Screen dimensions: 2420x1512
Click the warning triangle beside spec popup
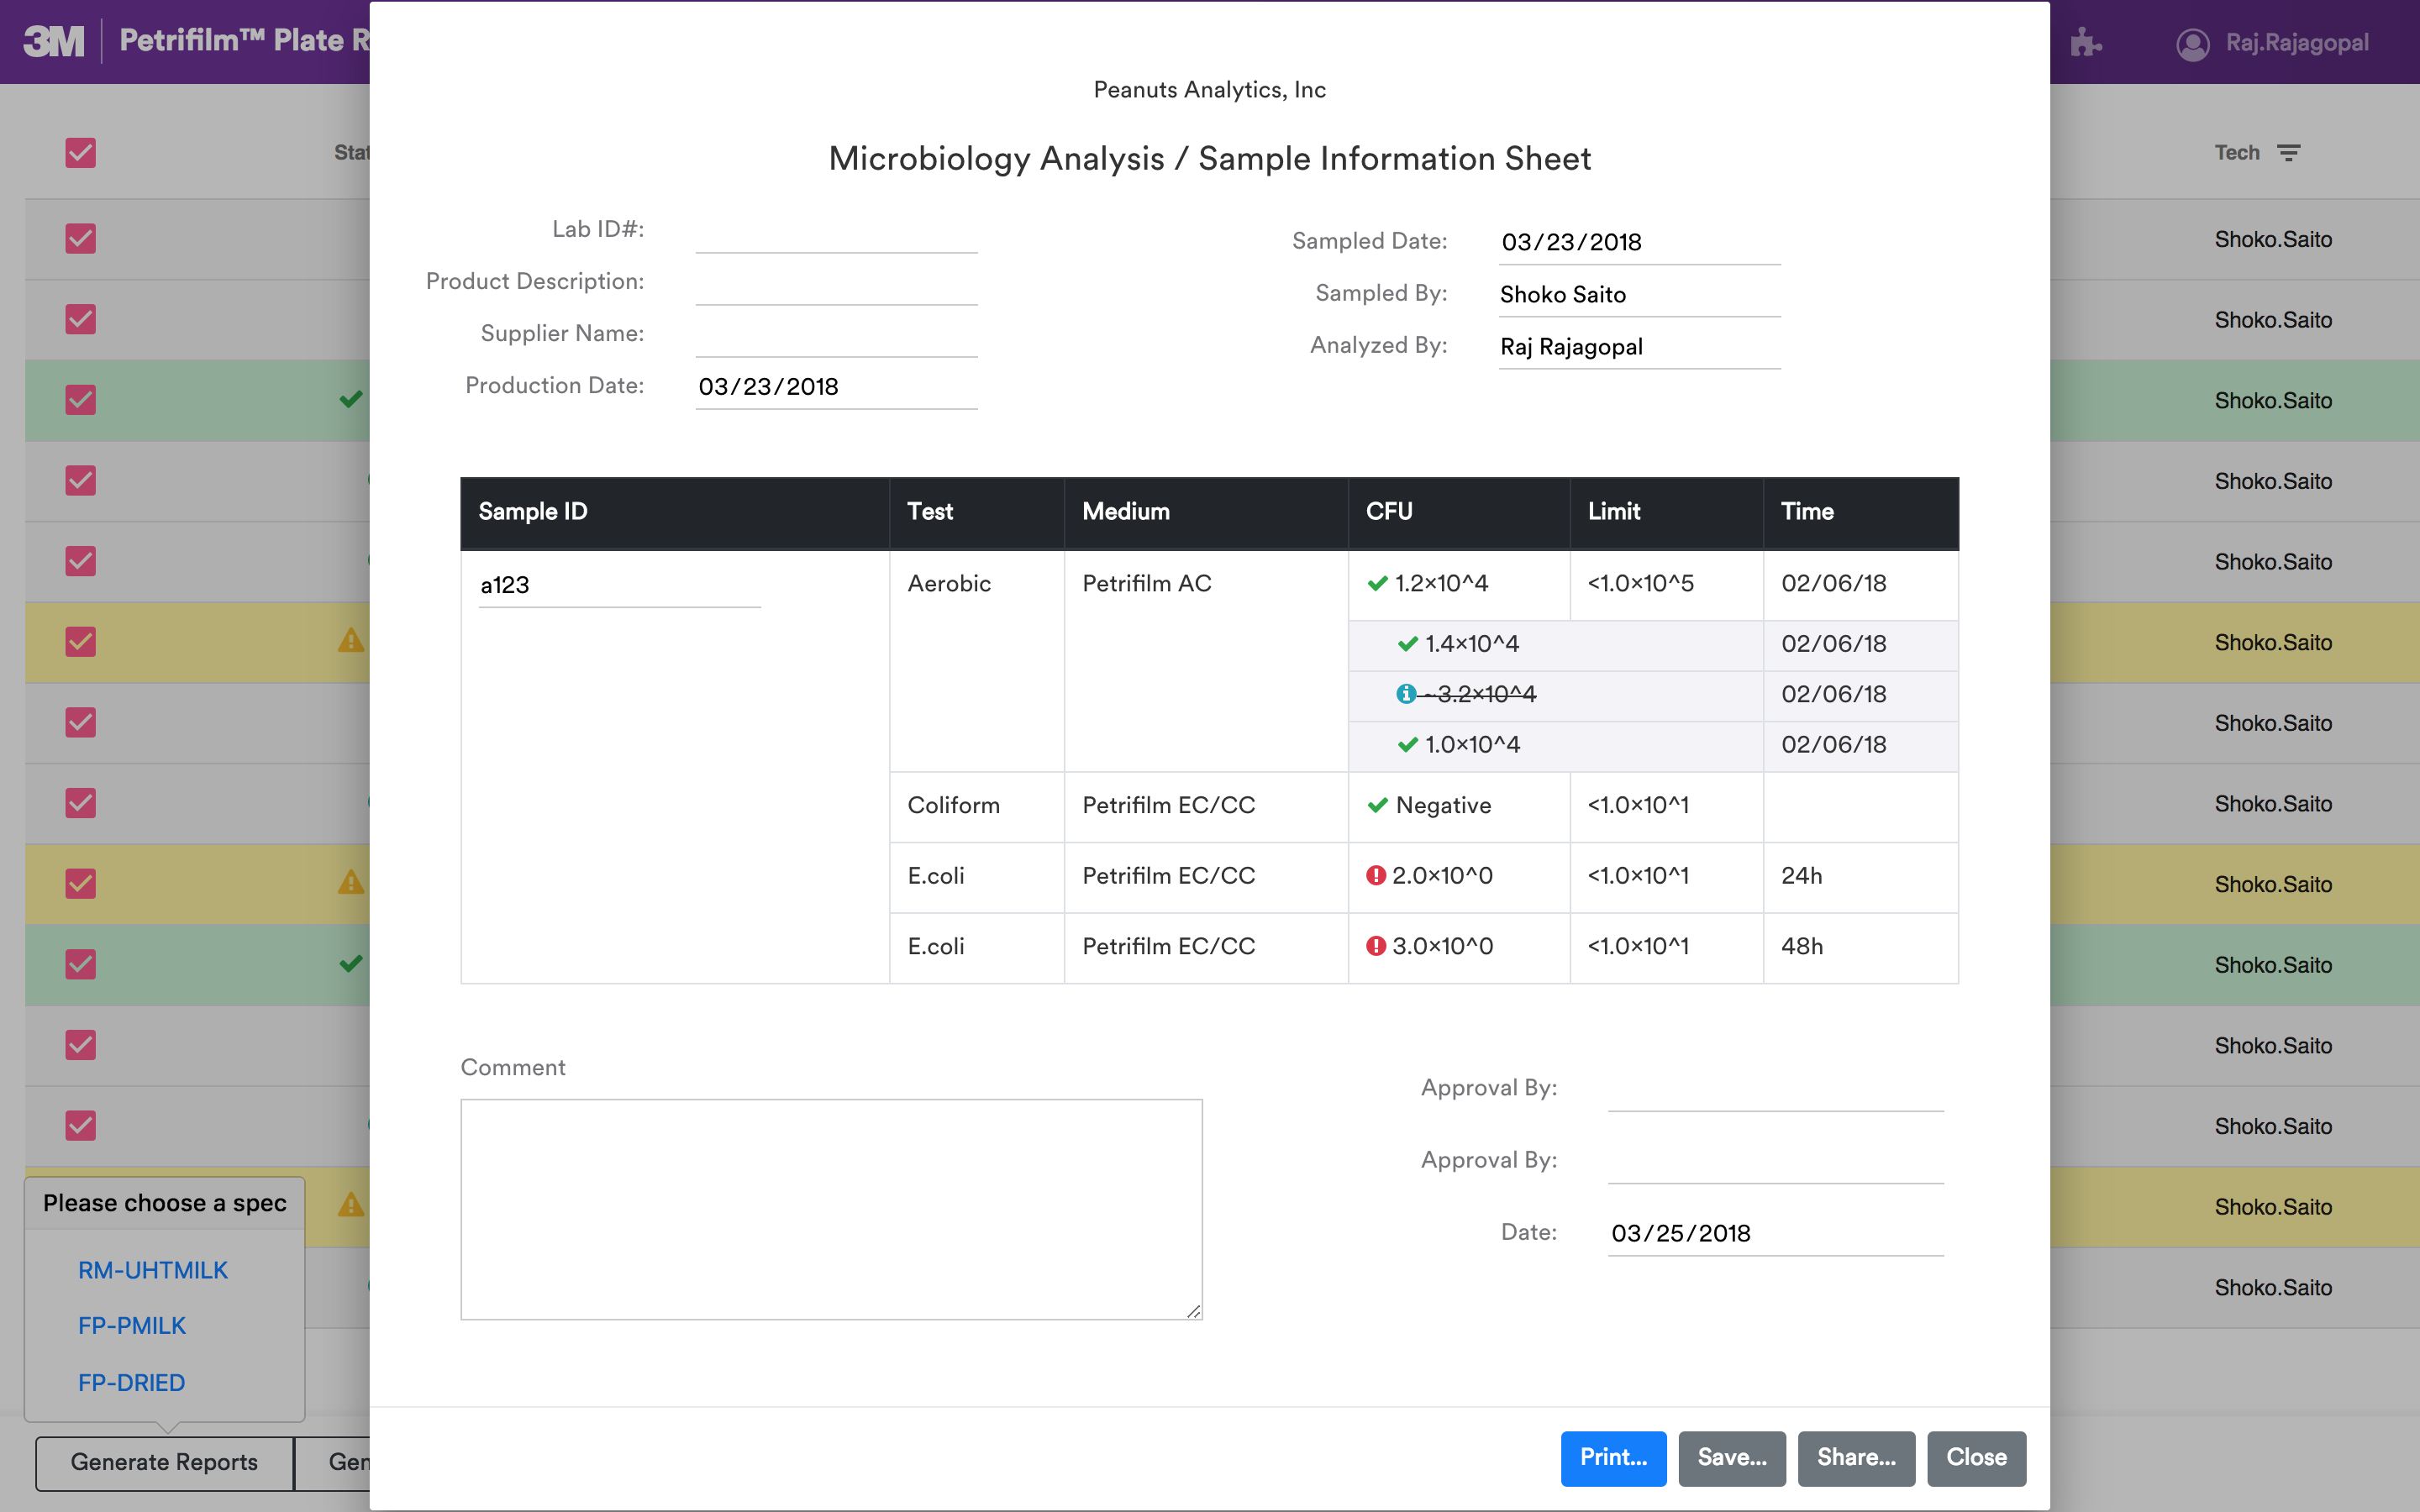coord(351,1204)
